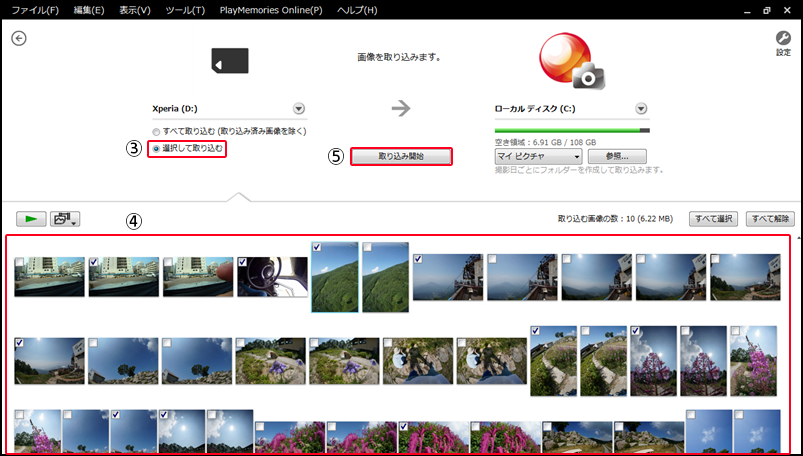Choose the 選択して取り込む radio option
803x456 pixels.
(155, 148)
